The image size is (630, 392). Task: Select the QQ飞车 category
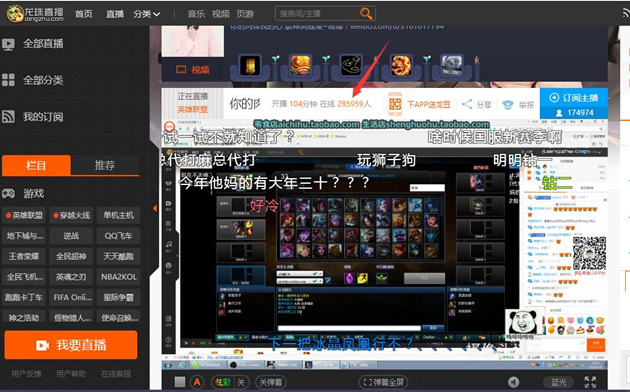point(118,236)
